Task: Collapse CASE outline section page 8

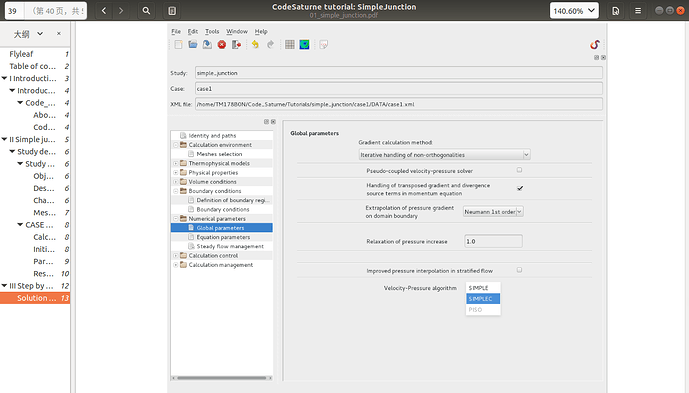Action: (x=20, y=225)
